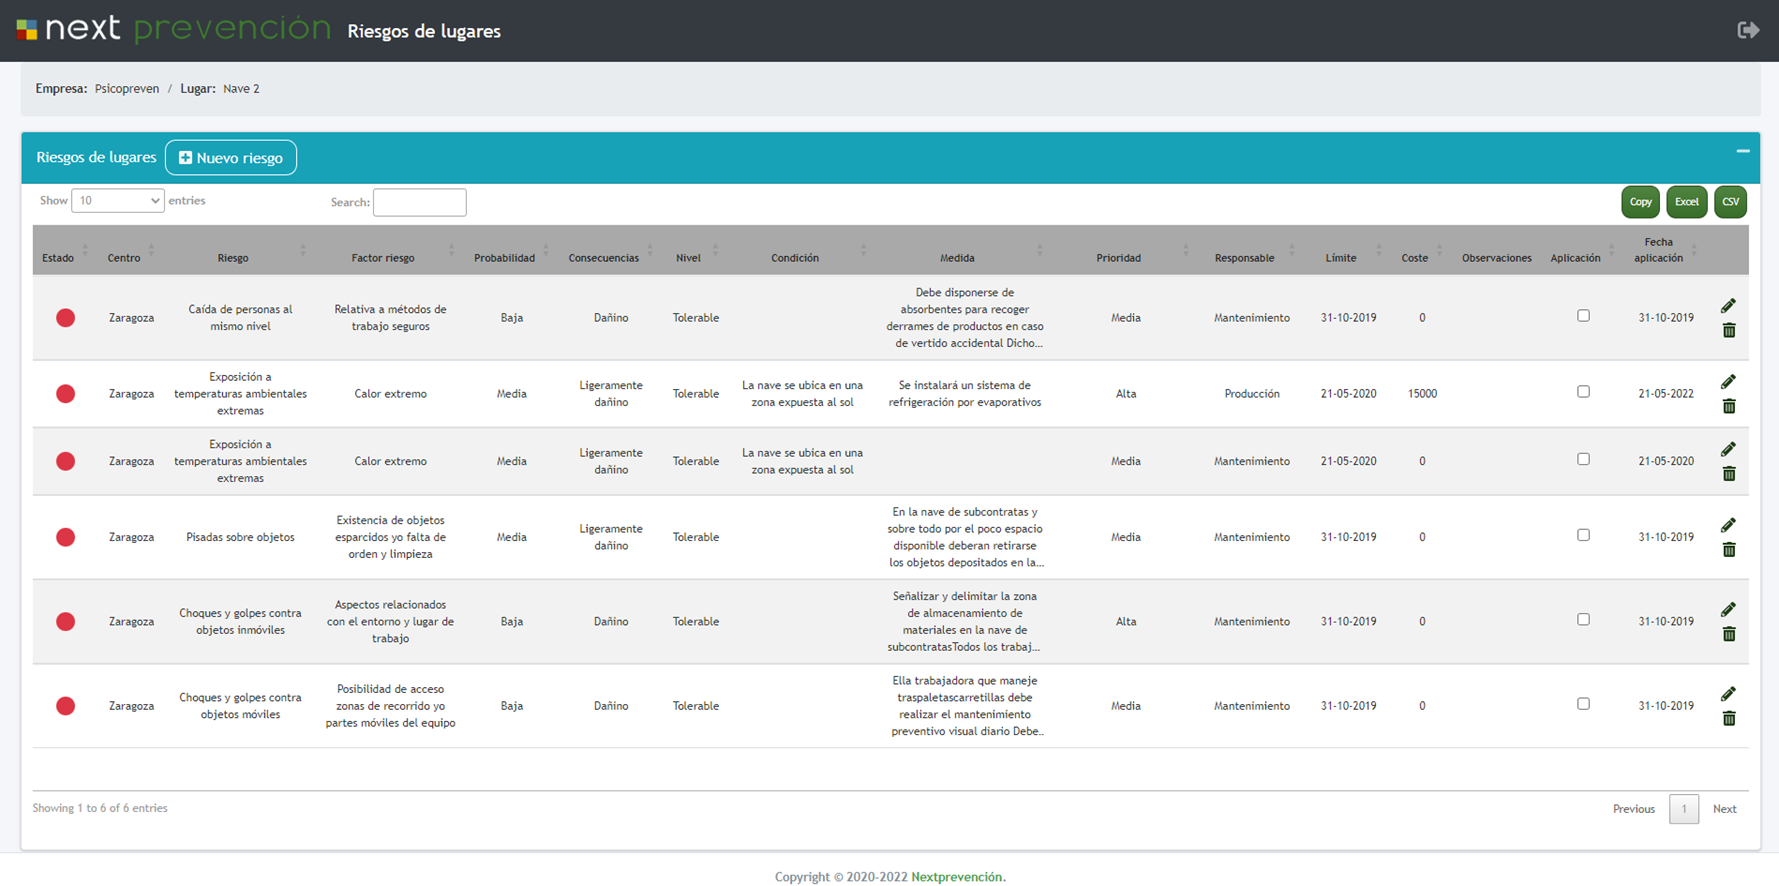Edit the Caída de personas al mismo nivel risk
This screenshot has width=1779, height=886.
1728,306
